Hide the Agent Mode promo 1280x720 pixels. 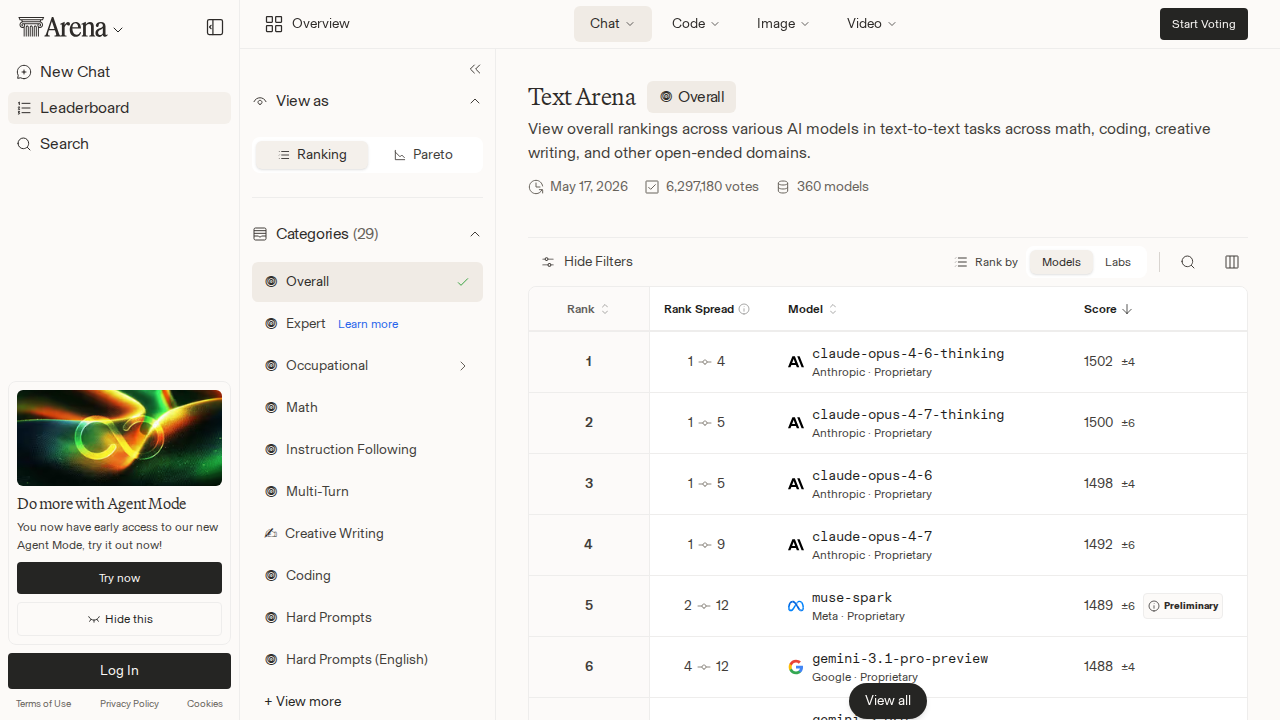tap(119, 619)
